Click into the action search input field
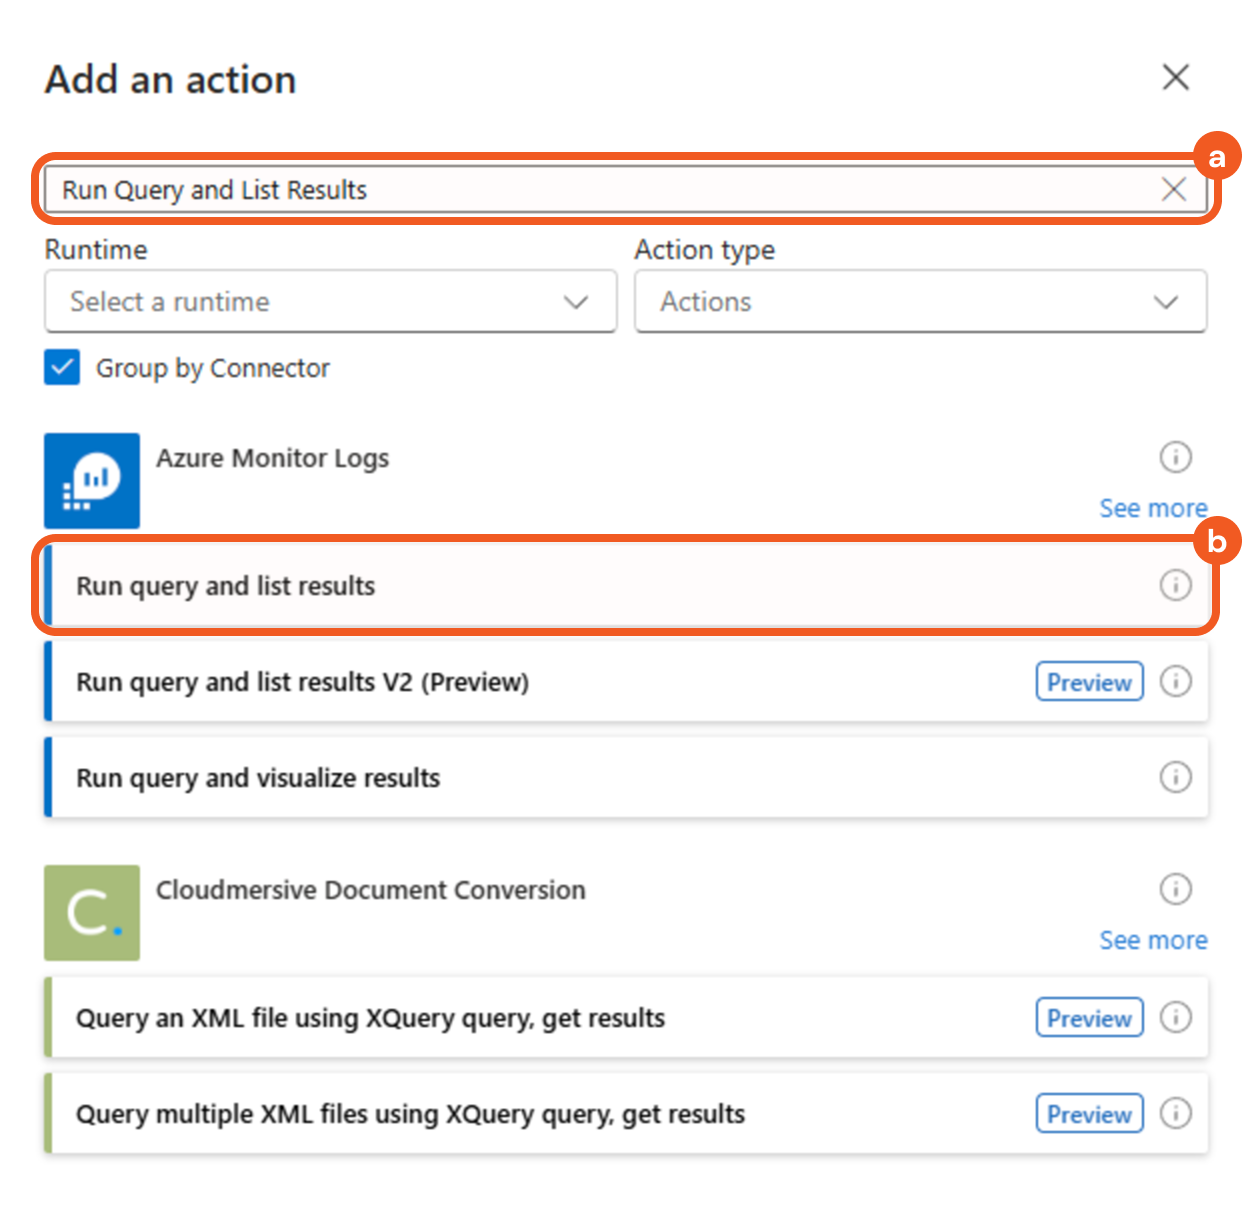 click(600, 189)
